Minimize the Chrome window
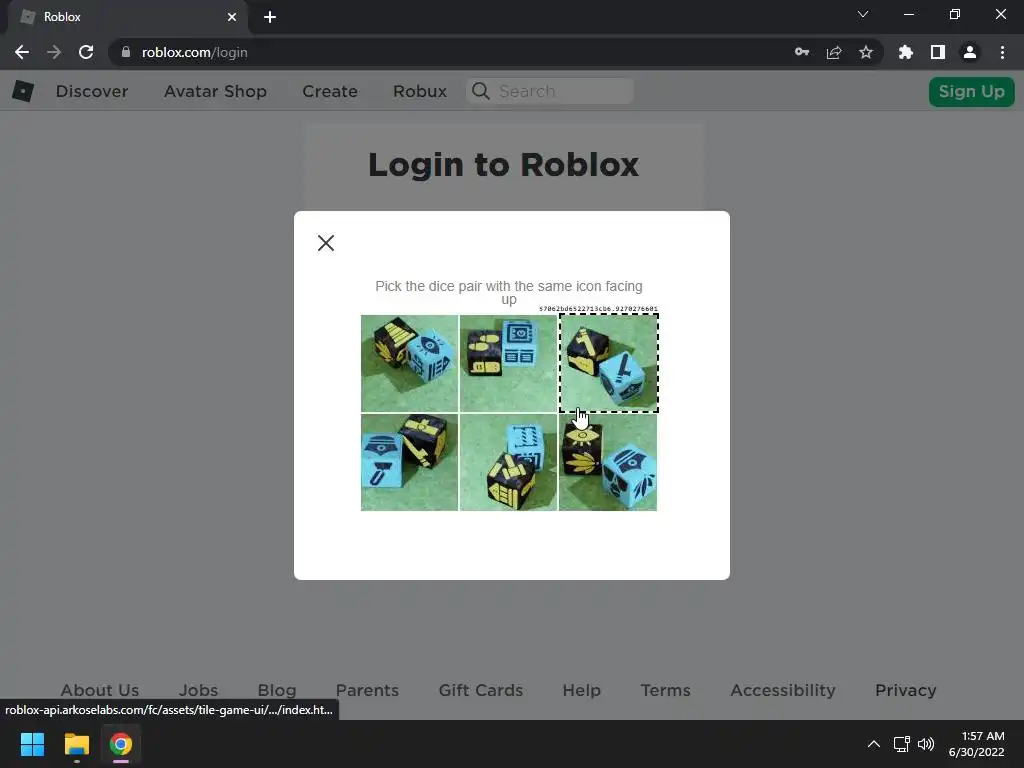The image size is (1024, 768). click(908, 14)
